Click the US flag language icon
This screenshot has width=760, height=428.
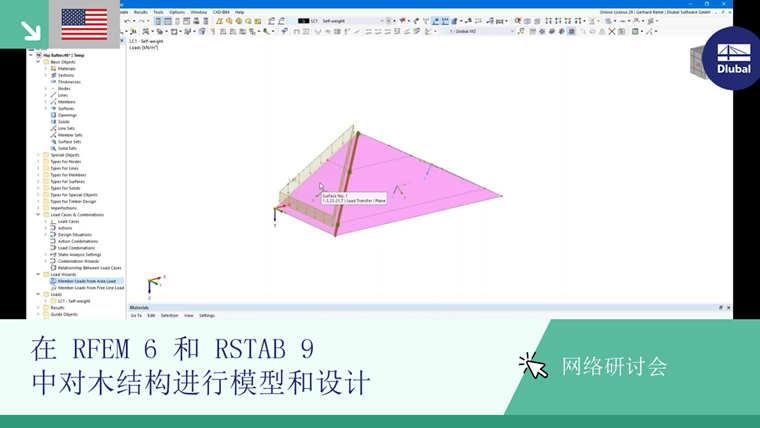[84, 24]
